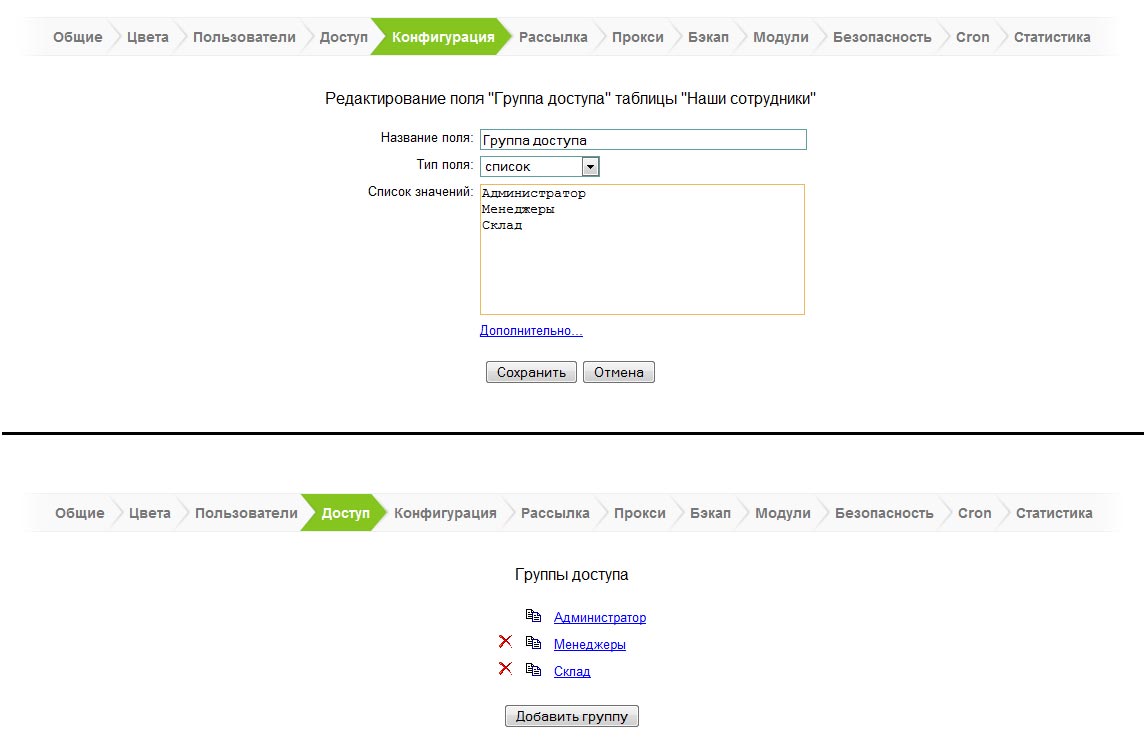Image resolution: width=1145 pixels, height=752 pixels.
Task: Select the Прокси tab
Action: coord(637,36)
